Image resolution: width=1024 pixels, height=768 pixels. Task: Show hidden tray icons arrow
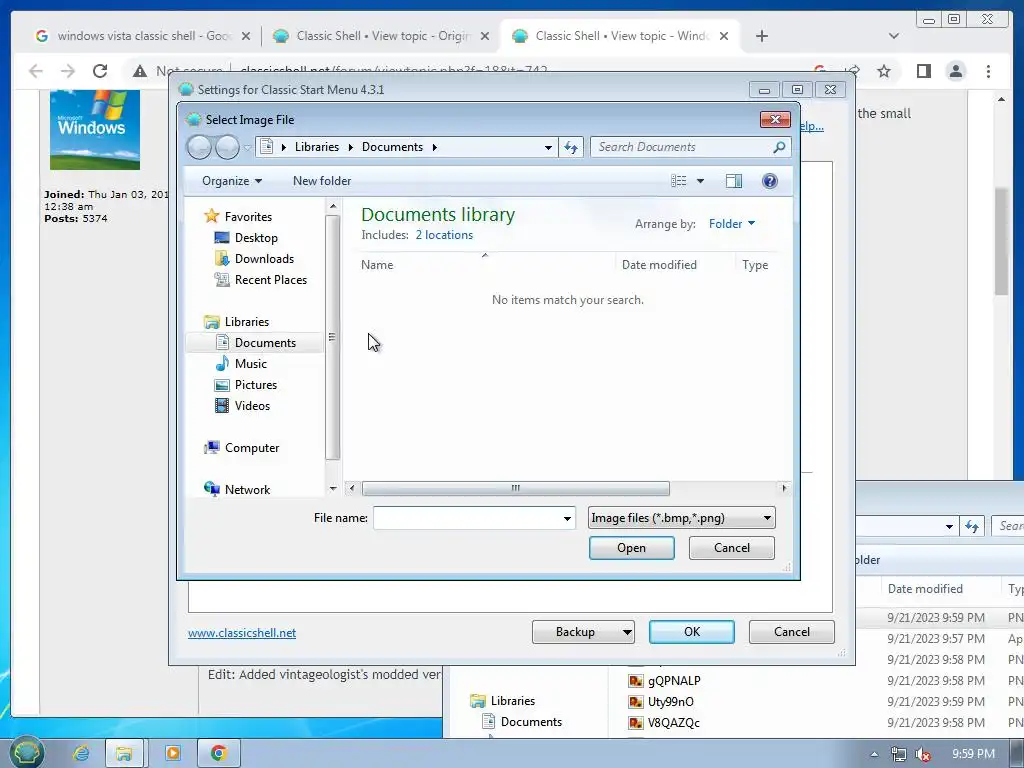pyautogui.click(x=874, y=754)
